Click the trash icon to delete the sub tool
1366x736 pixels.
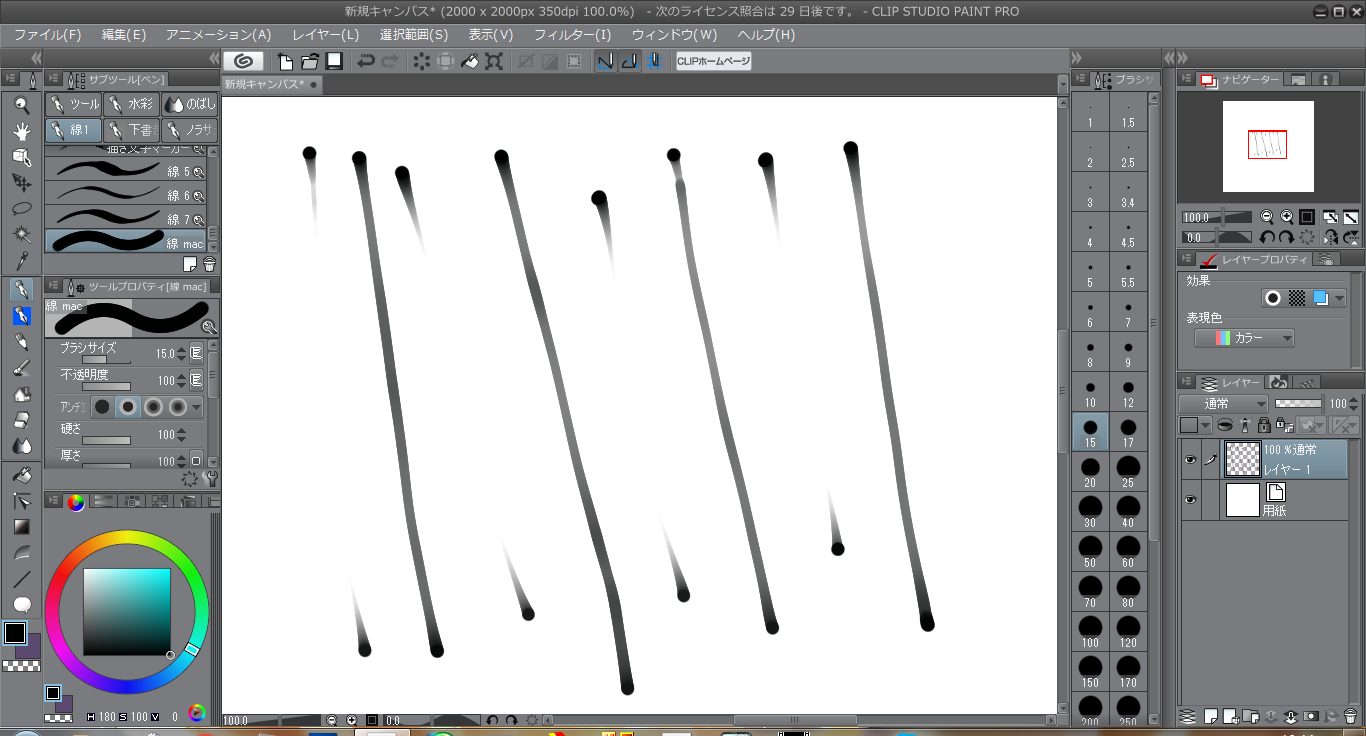[x=209, y=264]
